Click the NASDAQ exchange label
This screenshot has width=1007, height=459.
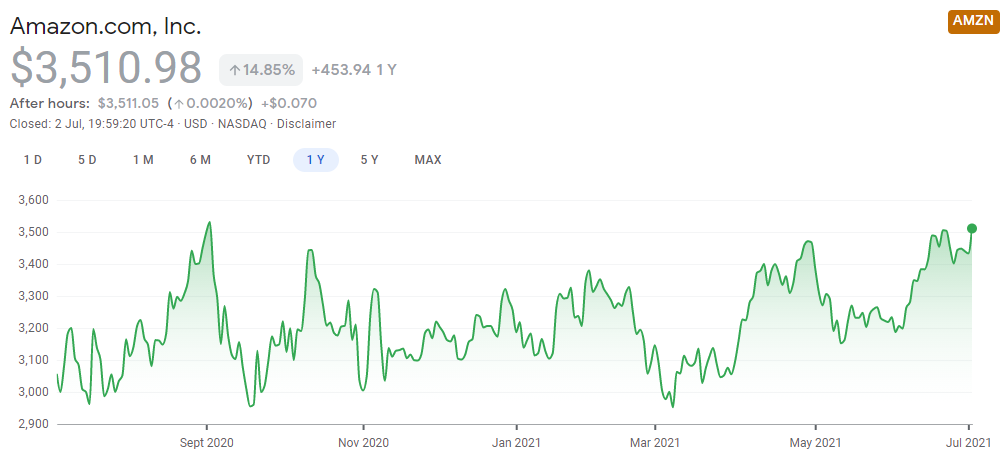click(x=240, y=124)
